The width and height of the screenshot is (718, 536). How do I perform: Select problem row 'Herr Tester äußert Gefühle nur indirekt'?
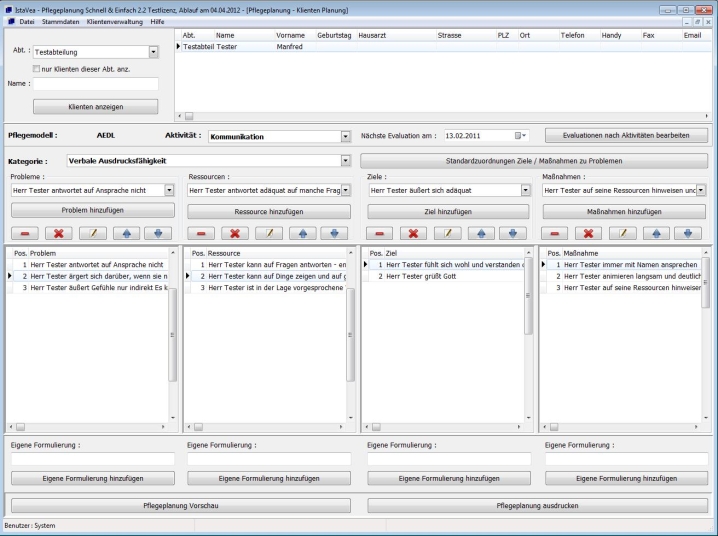click(x=98, y=287)
